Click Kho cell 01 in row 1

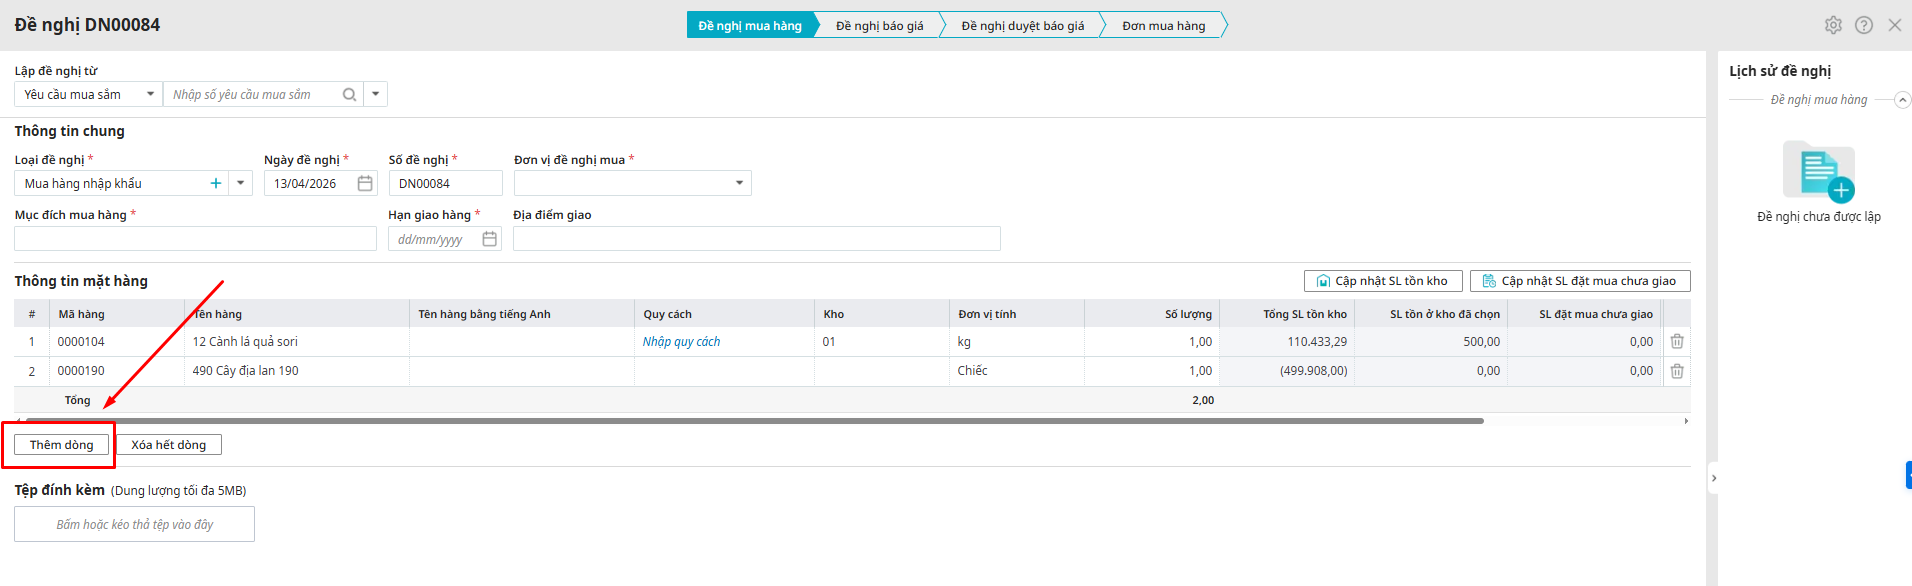tap(882, 342)
